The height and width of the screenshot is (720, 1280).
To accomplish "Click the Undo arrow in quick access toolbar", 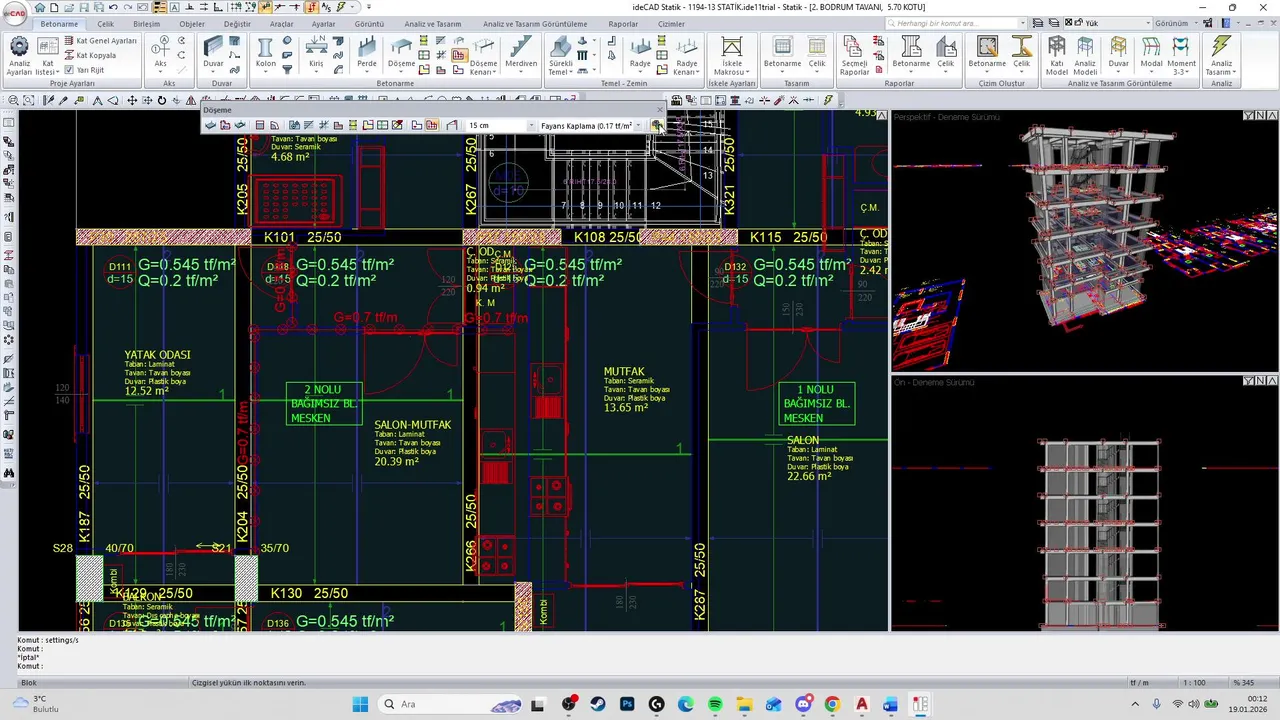I will 114,7.
